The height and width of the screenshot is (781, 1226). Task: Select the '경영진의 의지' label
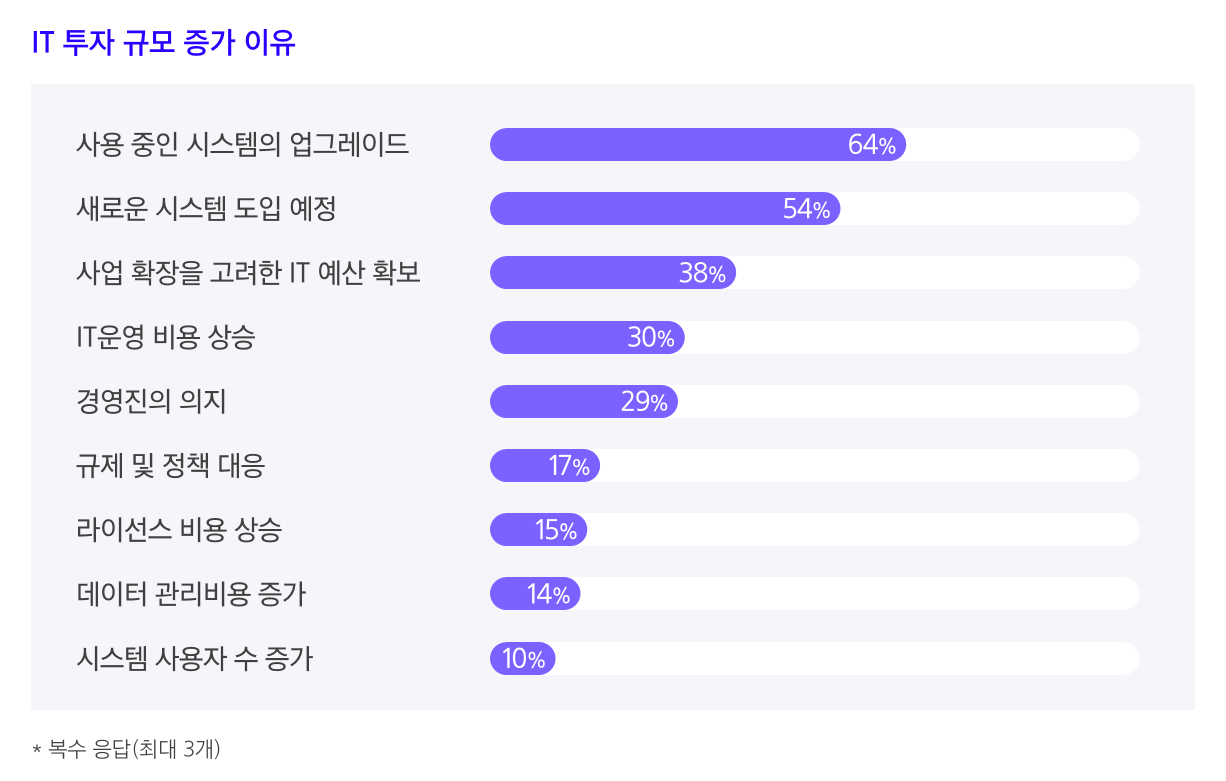pos(151,402)
